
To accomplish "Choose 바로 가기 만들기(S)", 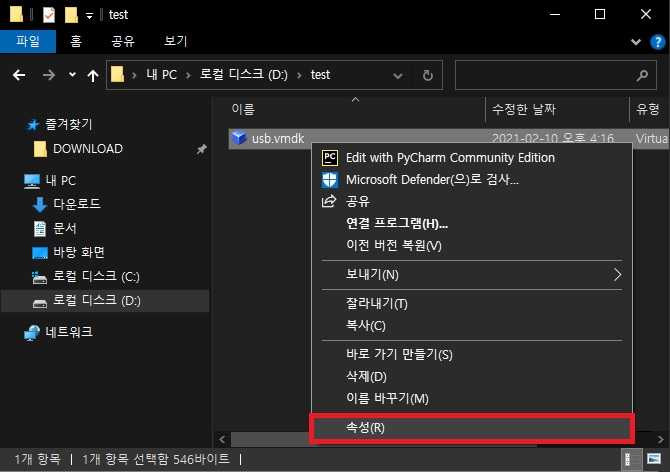I will pos(472,355).
